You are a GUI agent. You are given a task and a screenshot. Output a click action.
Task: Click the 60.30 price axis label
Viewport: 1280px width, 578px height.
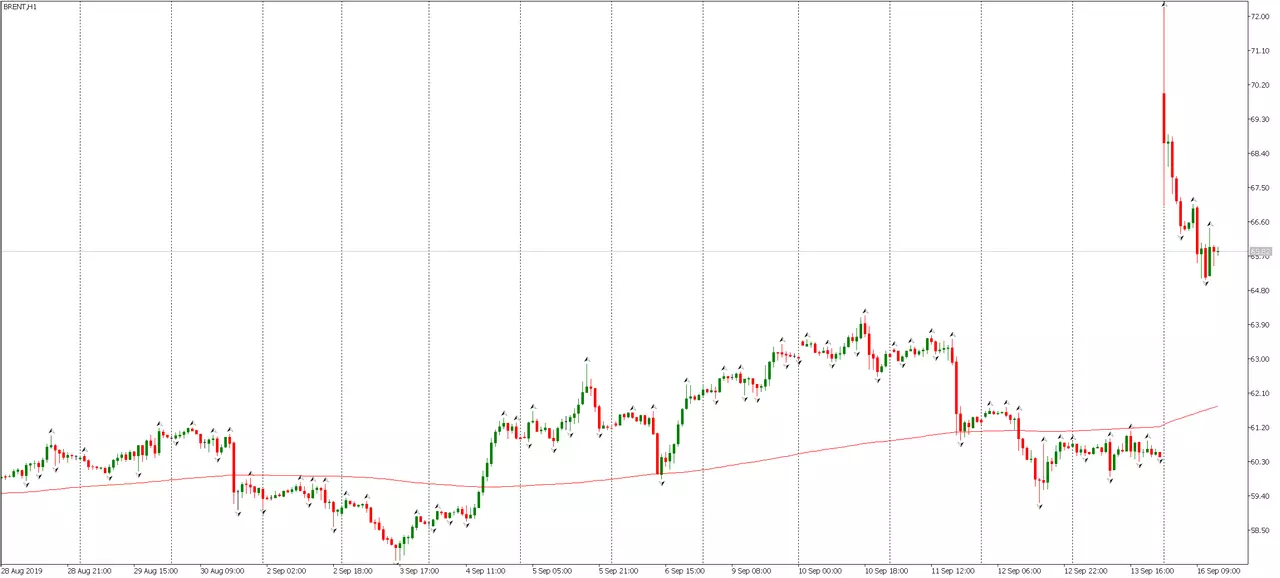(1260, 462)
